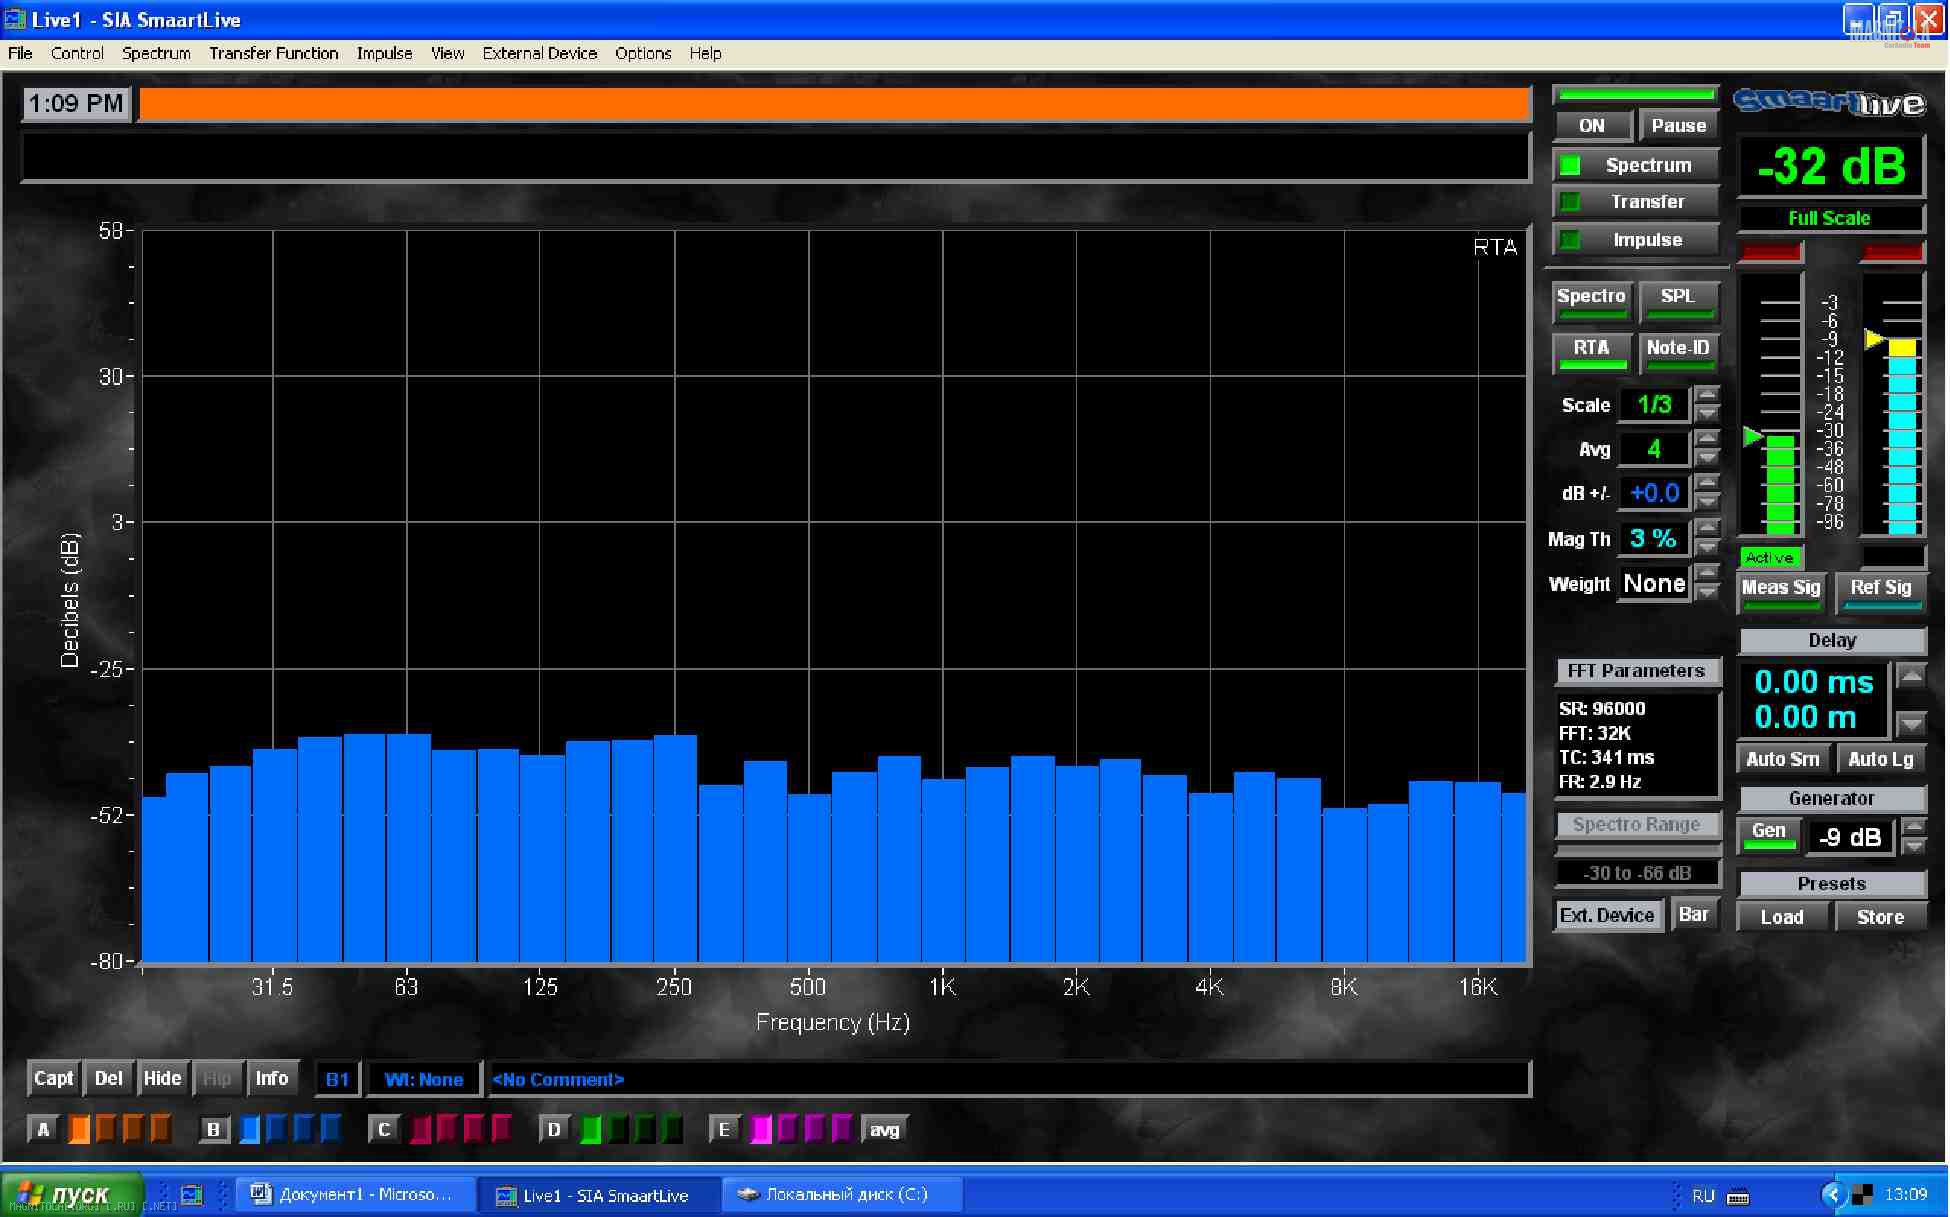The height and width of the screenshot is (1217, 1950).
Task: Toggle the Gen signal generator button
Action: point(1768,835)
